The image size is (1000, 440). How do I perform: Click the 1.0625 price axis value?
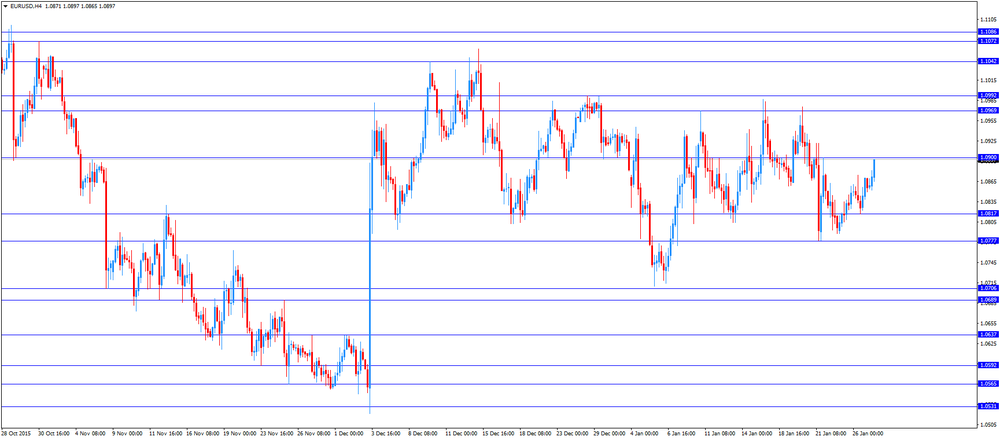point(987,344)
